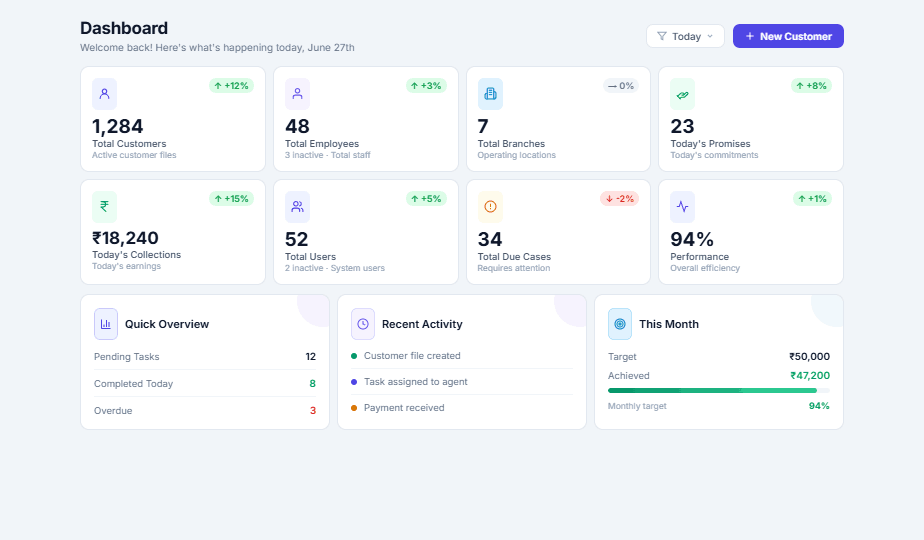Click the This Month target icon

pos(620,324)
